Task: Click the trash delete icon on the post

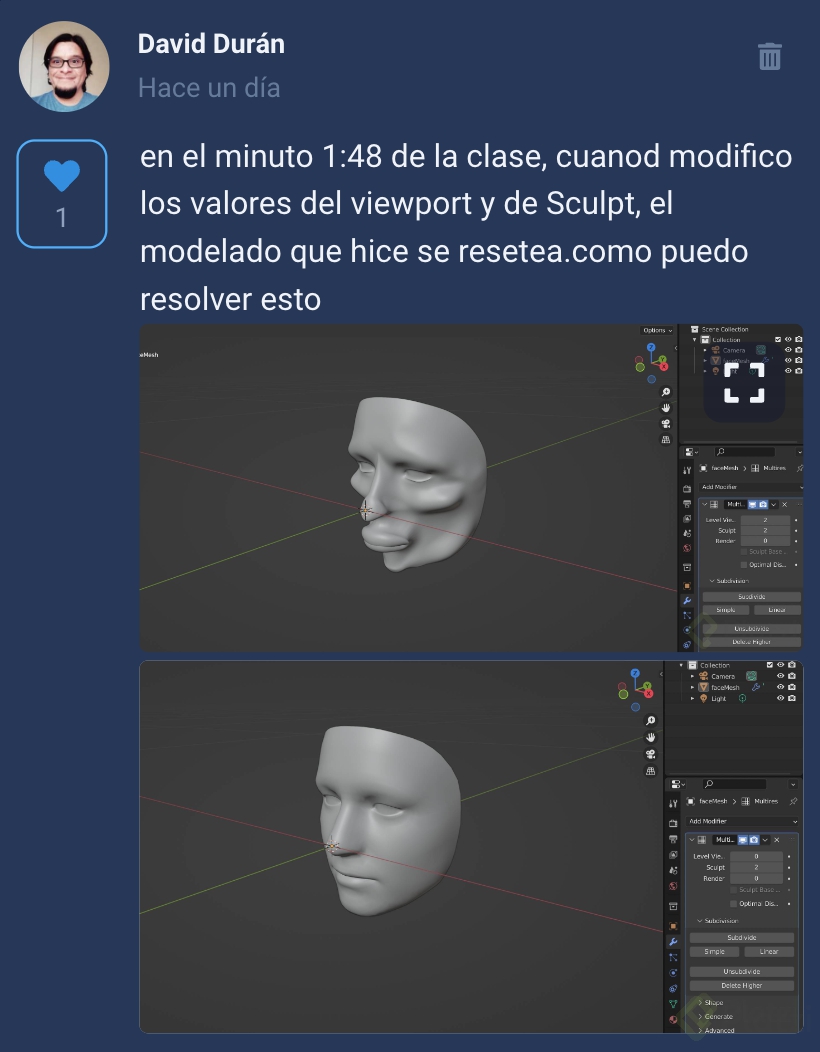Action: tap(769, 57)
